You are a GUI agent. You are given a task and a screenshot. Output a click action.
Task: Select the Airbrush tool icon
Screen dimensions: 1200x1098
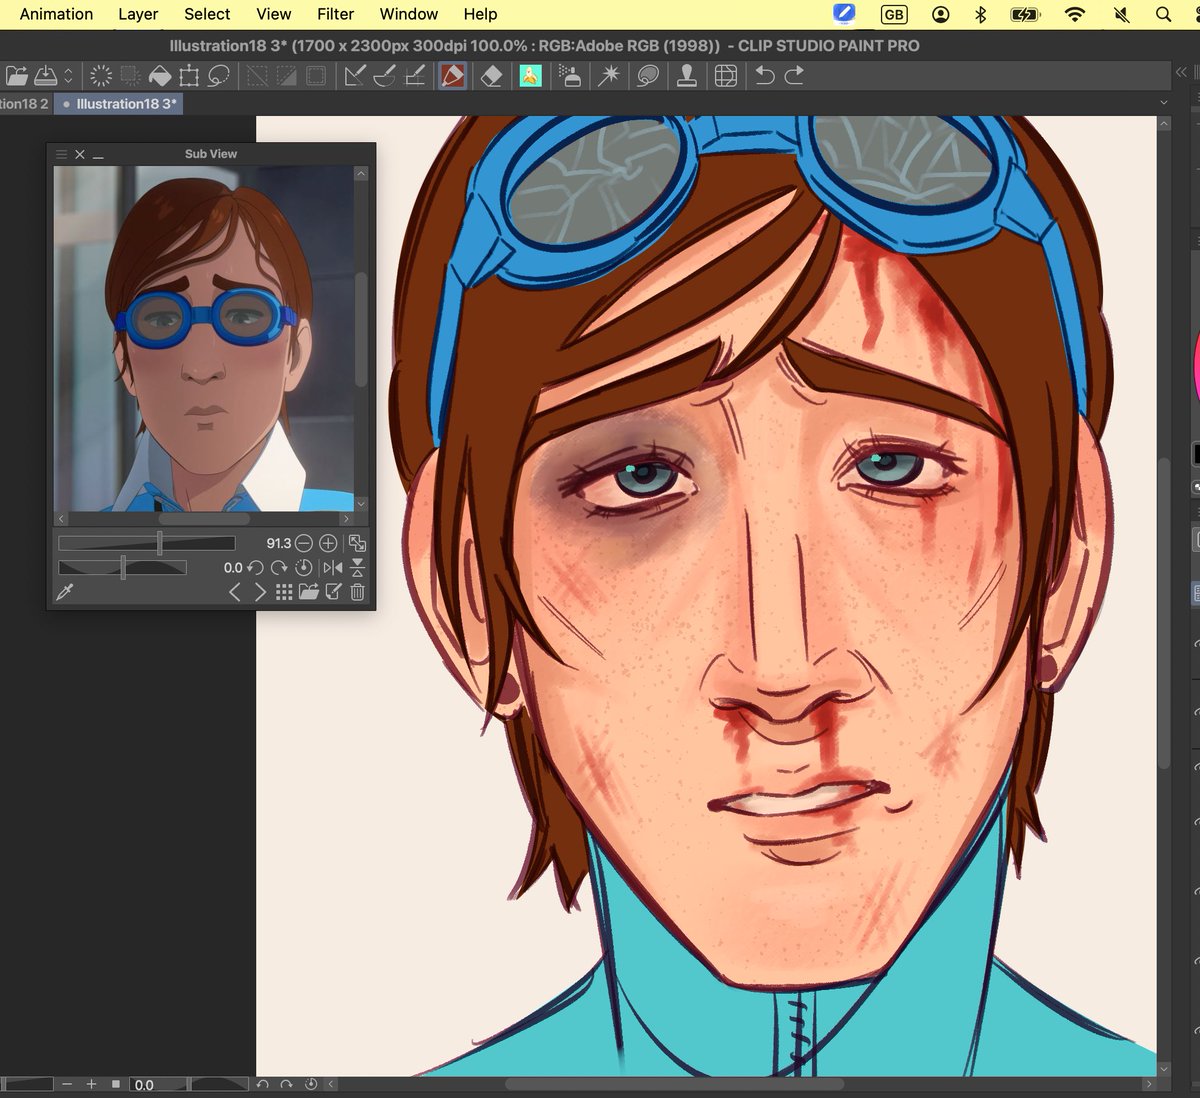[x=568, y=75]
